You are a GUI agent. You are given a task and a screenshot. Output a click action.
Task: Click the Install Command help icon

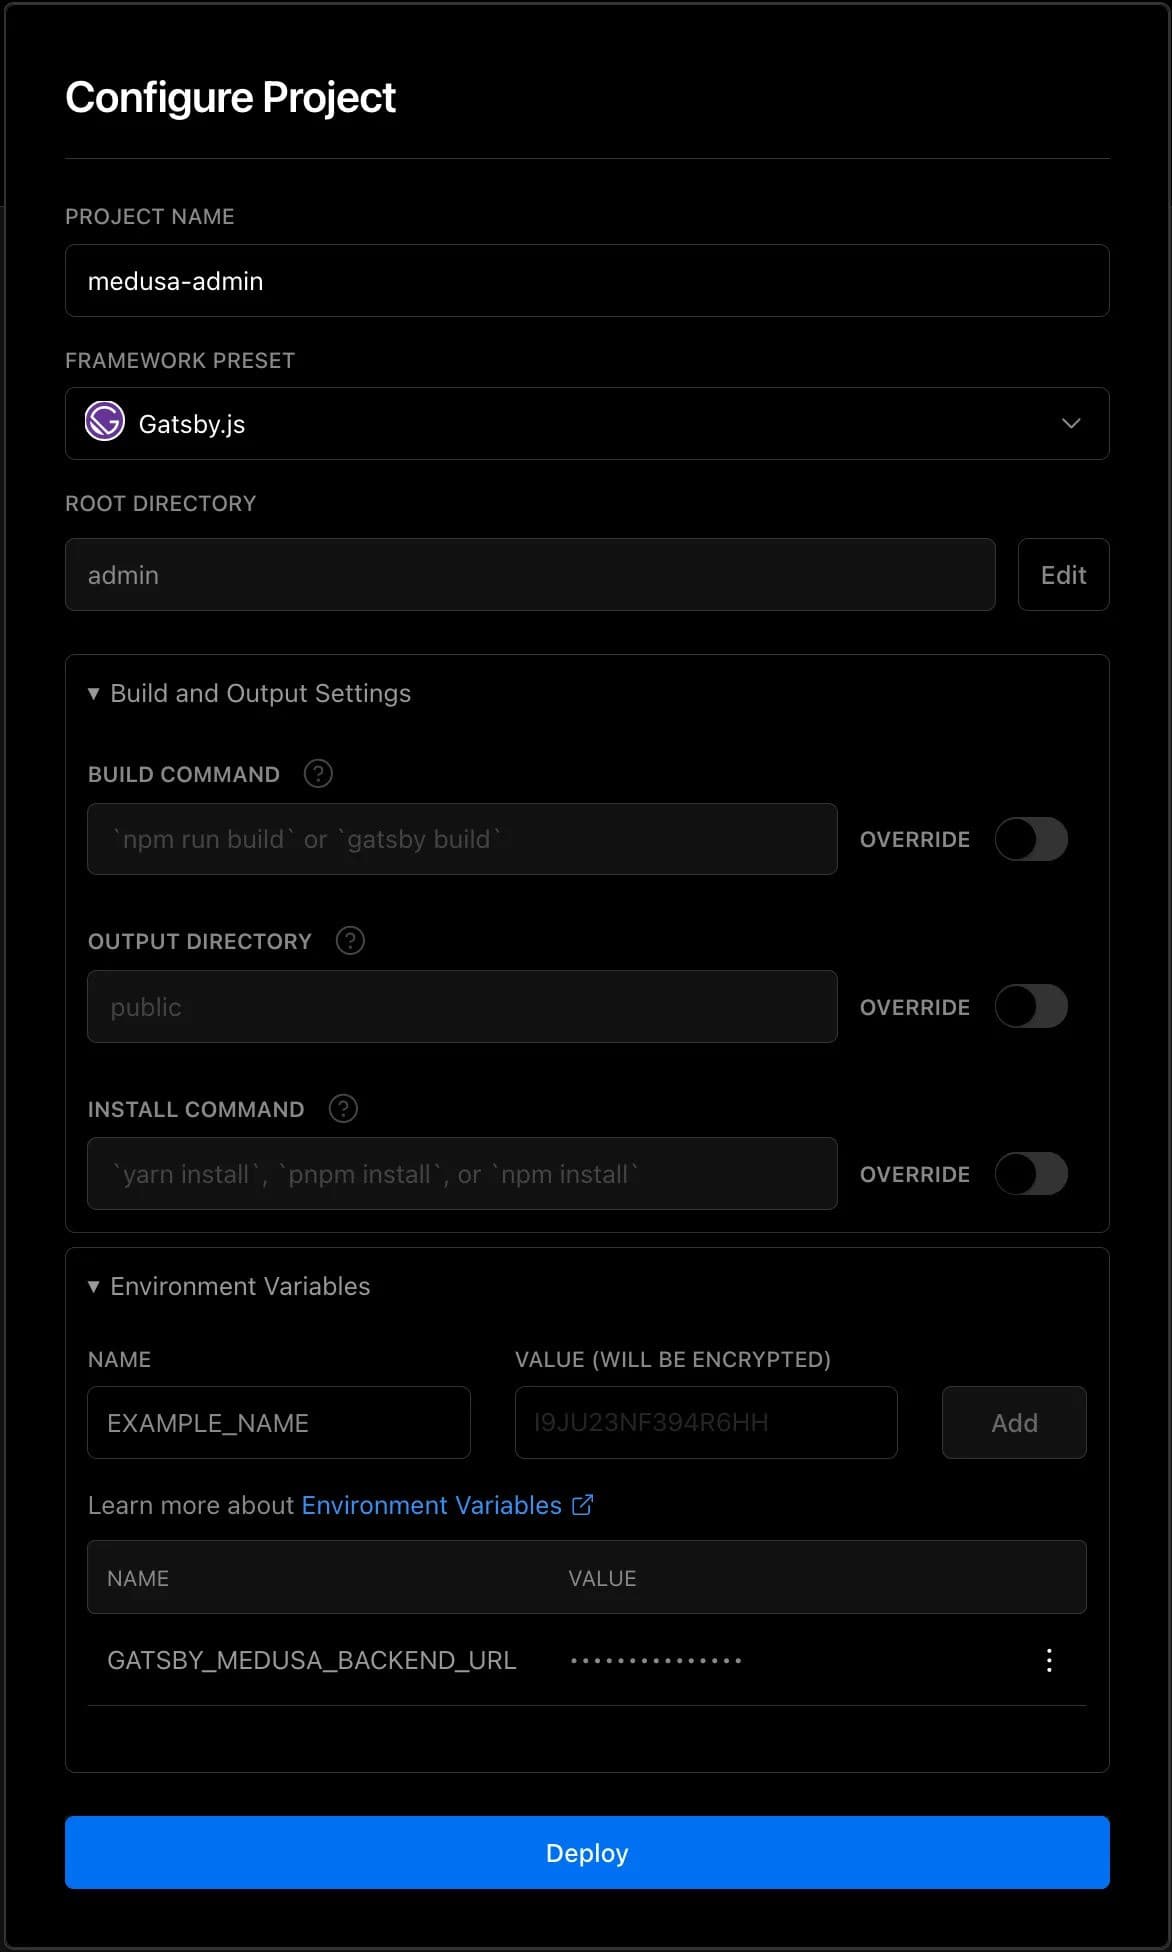coord(343,1108)
